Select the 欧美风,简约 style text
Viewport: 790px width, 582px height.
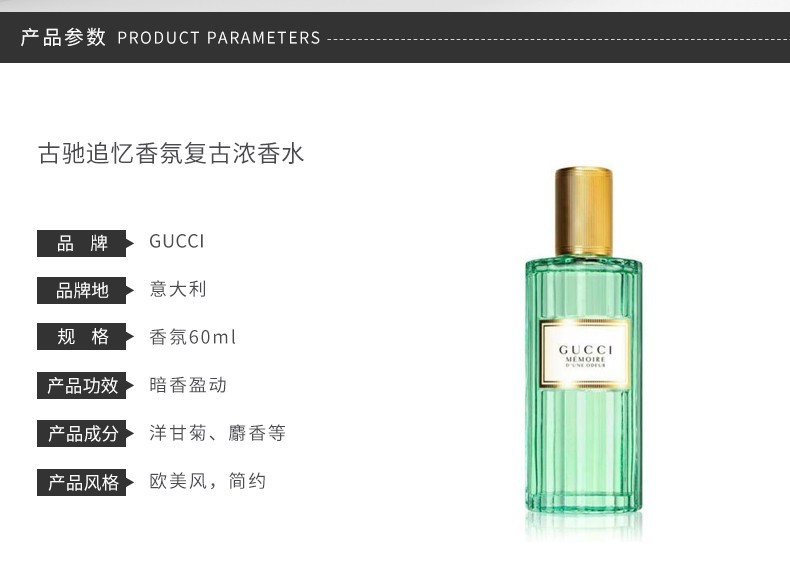[x=208, y=481]
